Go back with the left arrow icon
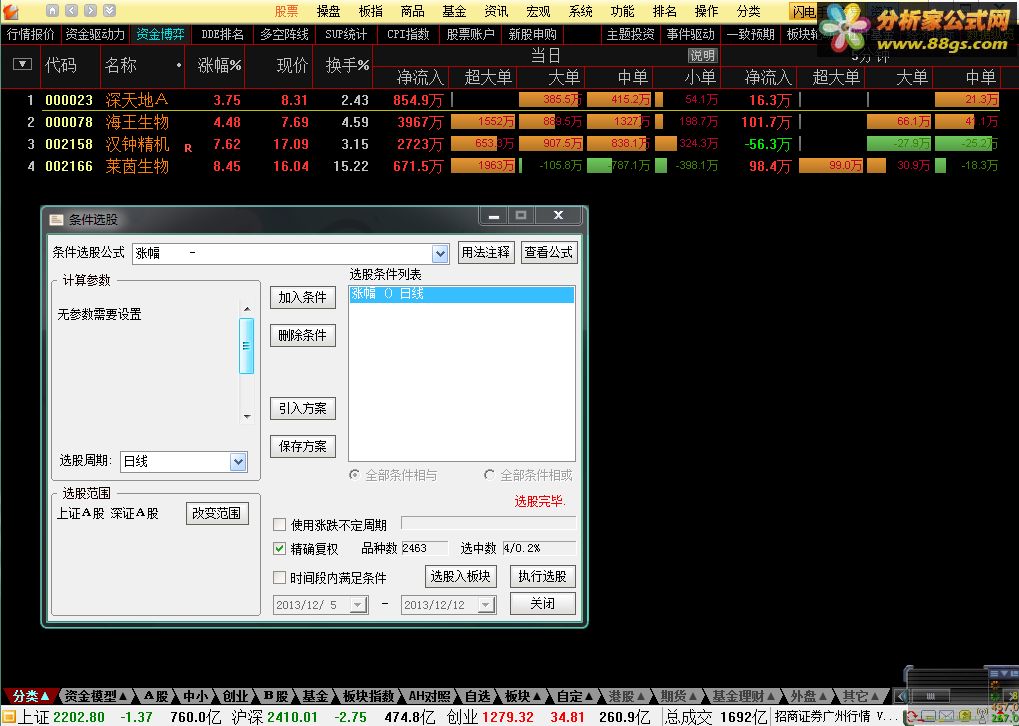Image resolution: width=1019 pixels, height=726 pixels. (x=72, y=10)
